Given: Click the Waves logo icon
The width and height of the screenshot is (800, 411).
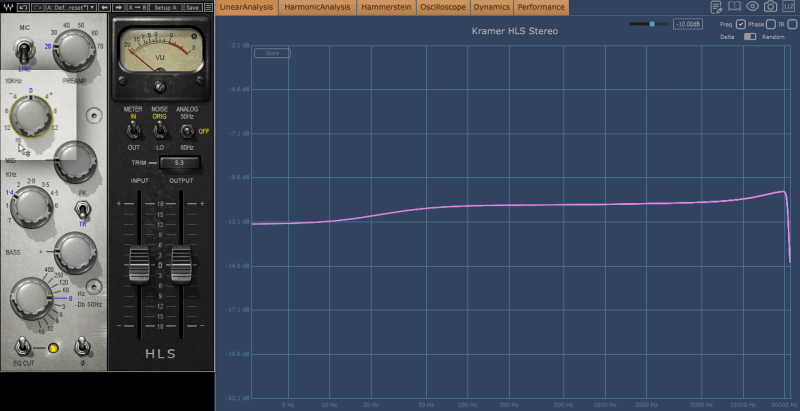Looking at the screenshot, I should [x=8, y=7].
